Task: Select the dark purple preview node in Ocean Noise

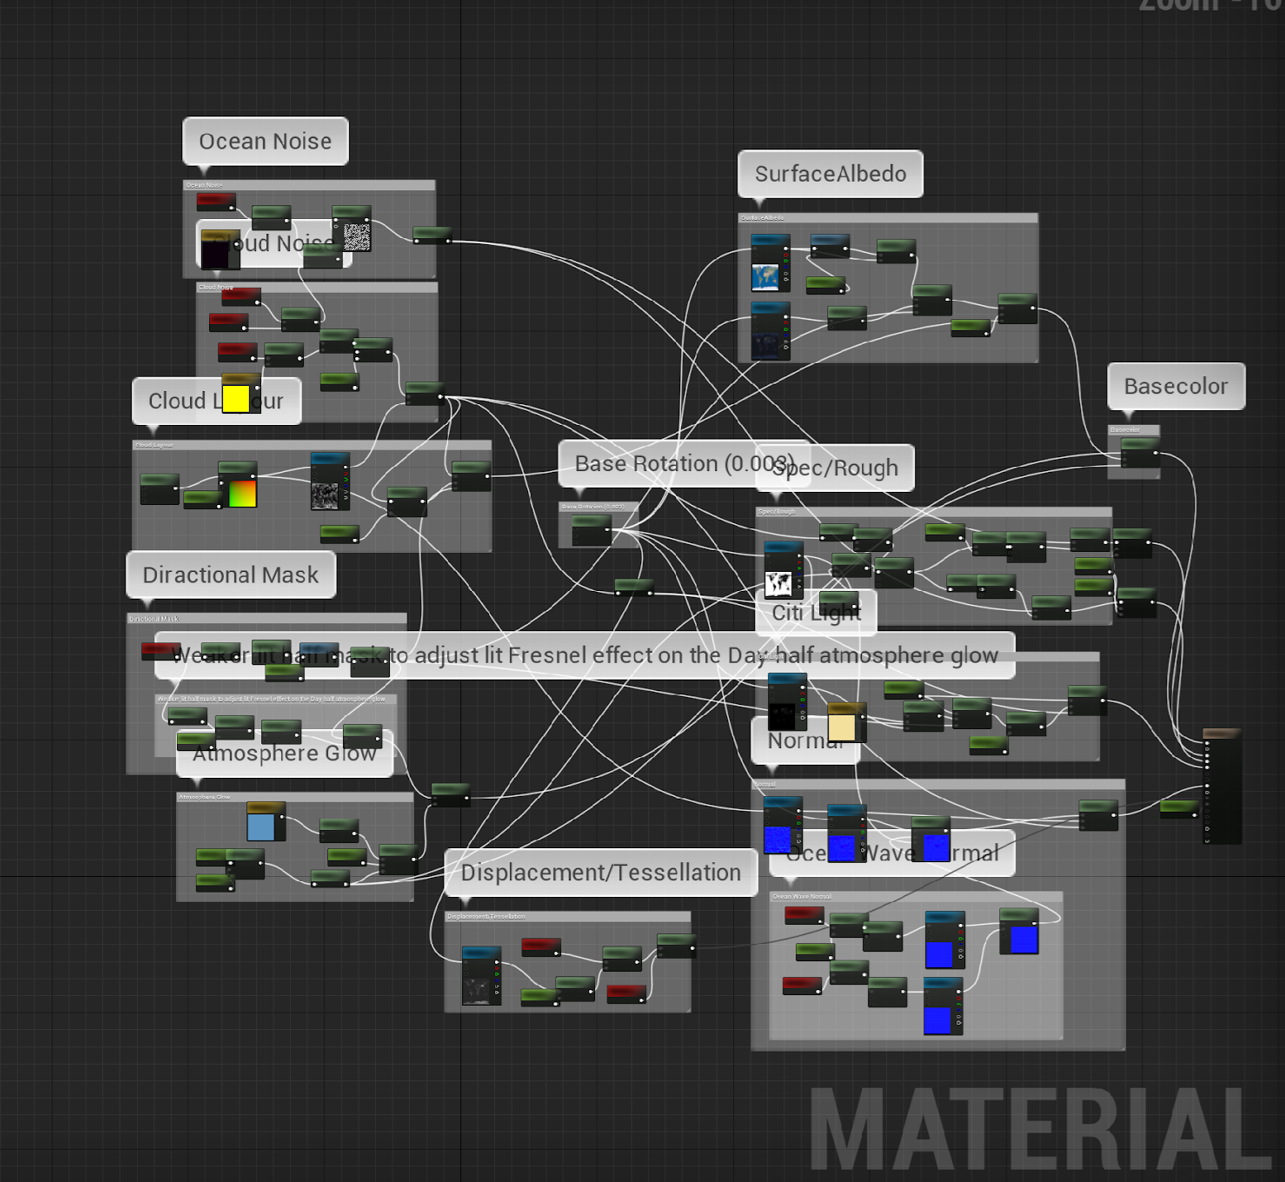Action: (x=219, y=250)
